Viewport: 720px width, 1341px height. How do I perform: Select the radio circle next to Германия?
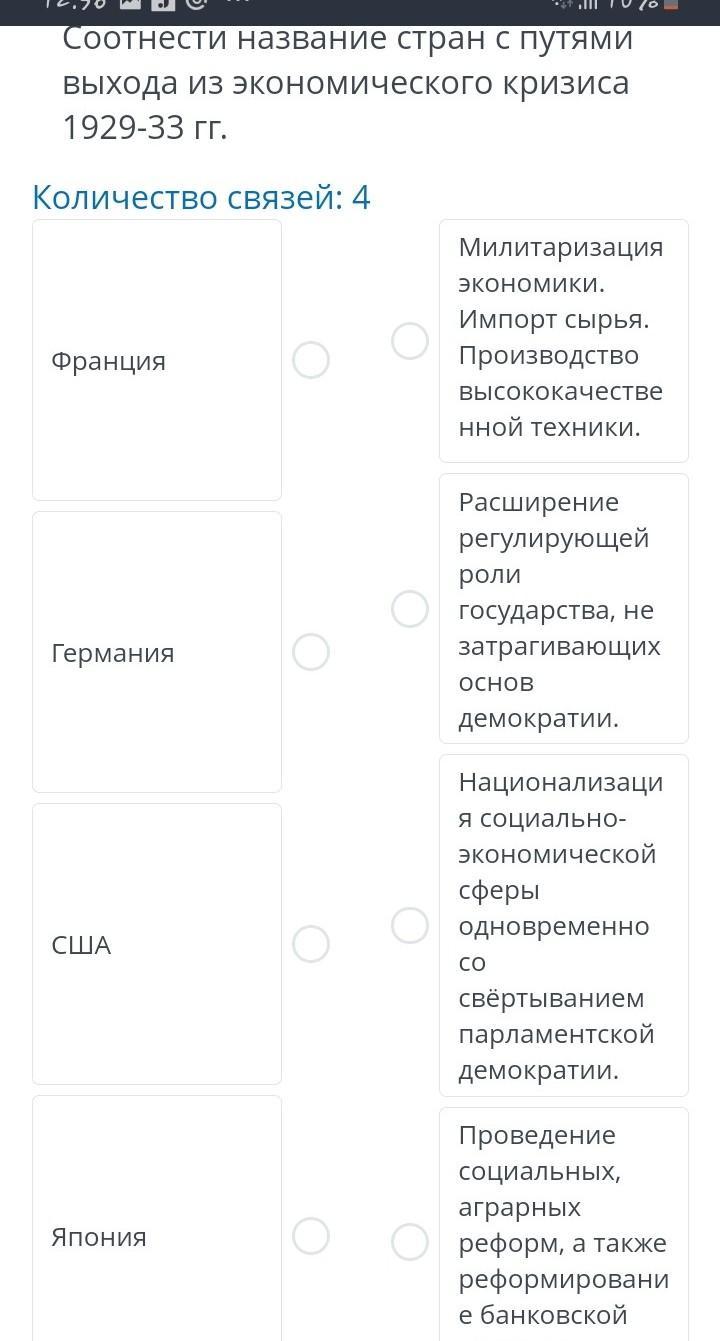point(311,652)
